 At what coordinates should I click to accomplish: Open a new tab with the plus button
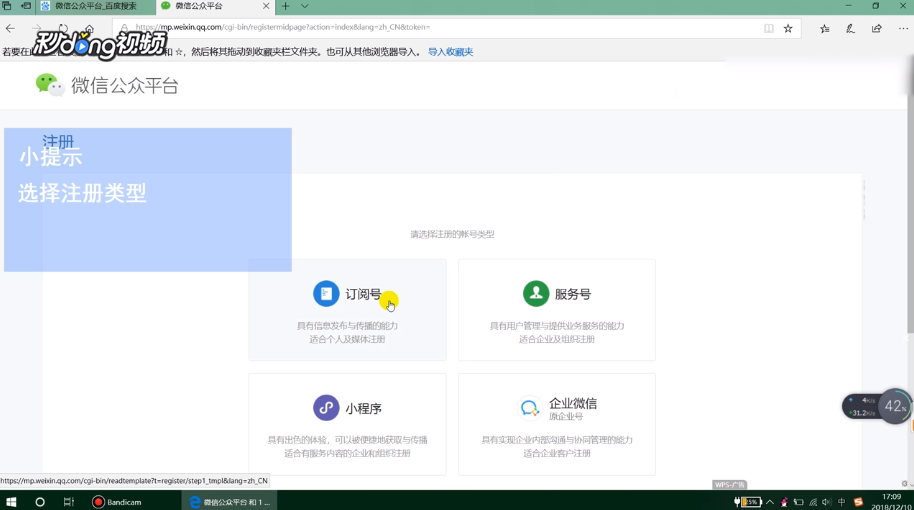click(286, 6)
